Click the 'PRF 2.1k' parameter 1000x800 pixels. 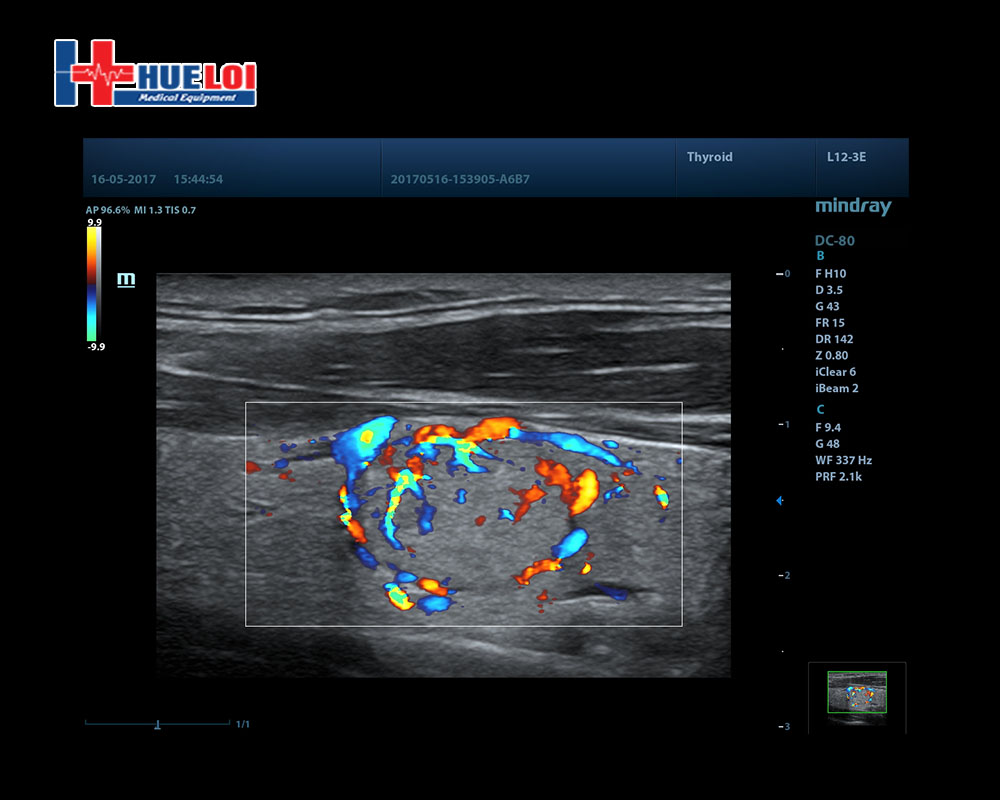point(838,477)
